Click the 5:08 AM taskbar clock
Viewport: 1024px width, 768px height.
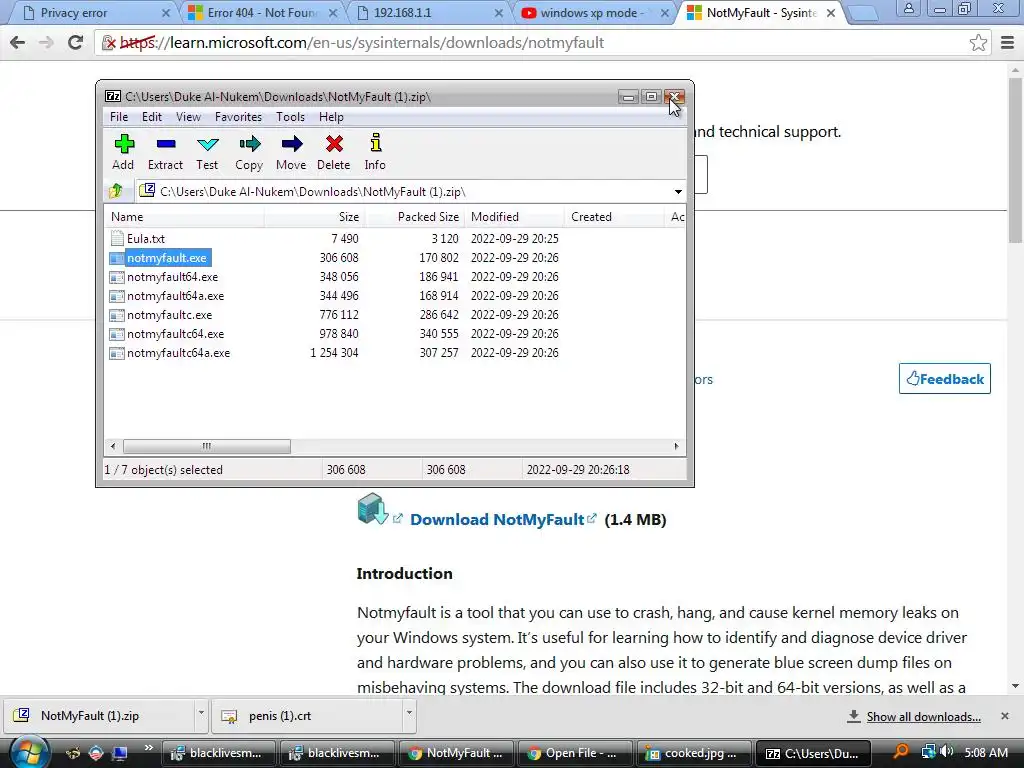[x=986, y=752]
